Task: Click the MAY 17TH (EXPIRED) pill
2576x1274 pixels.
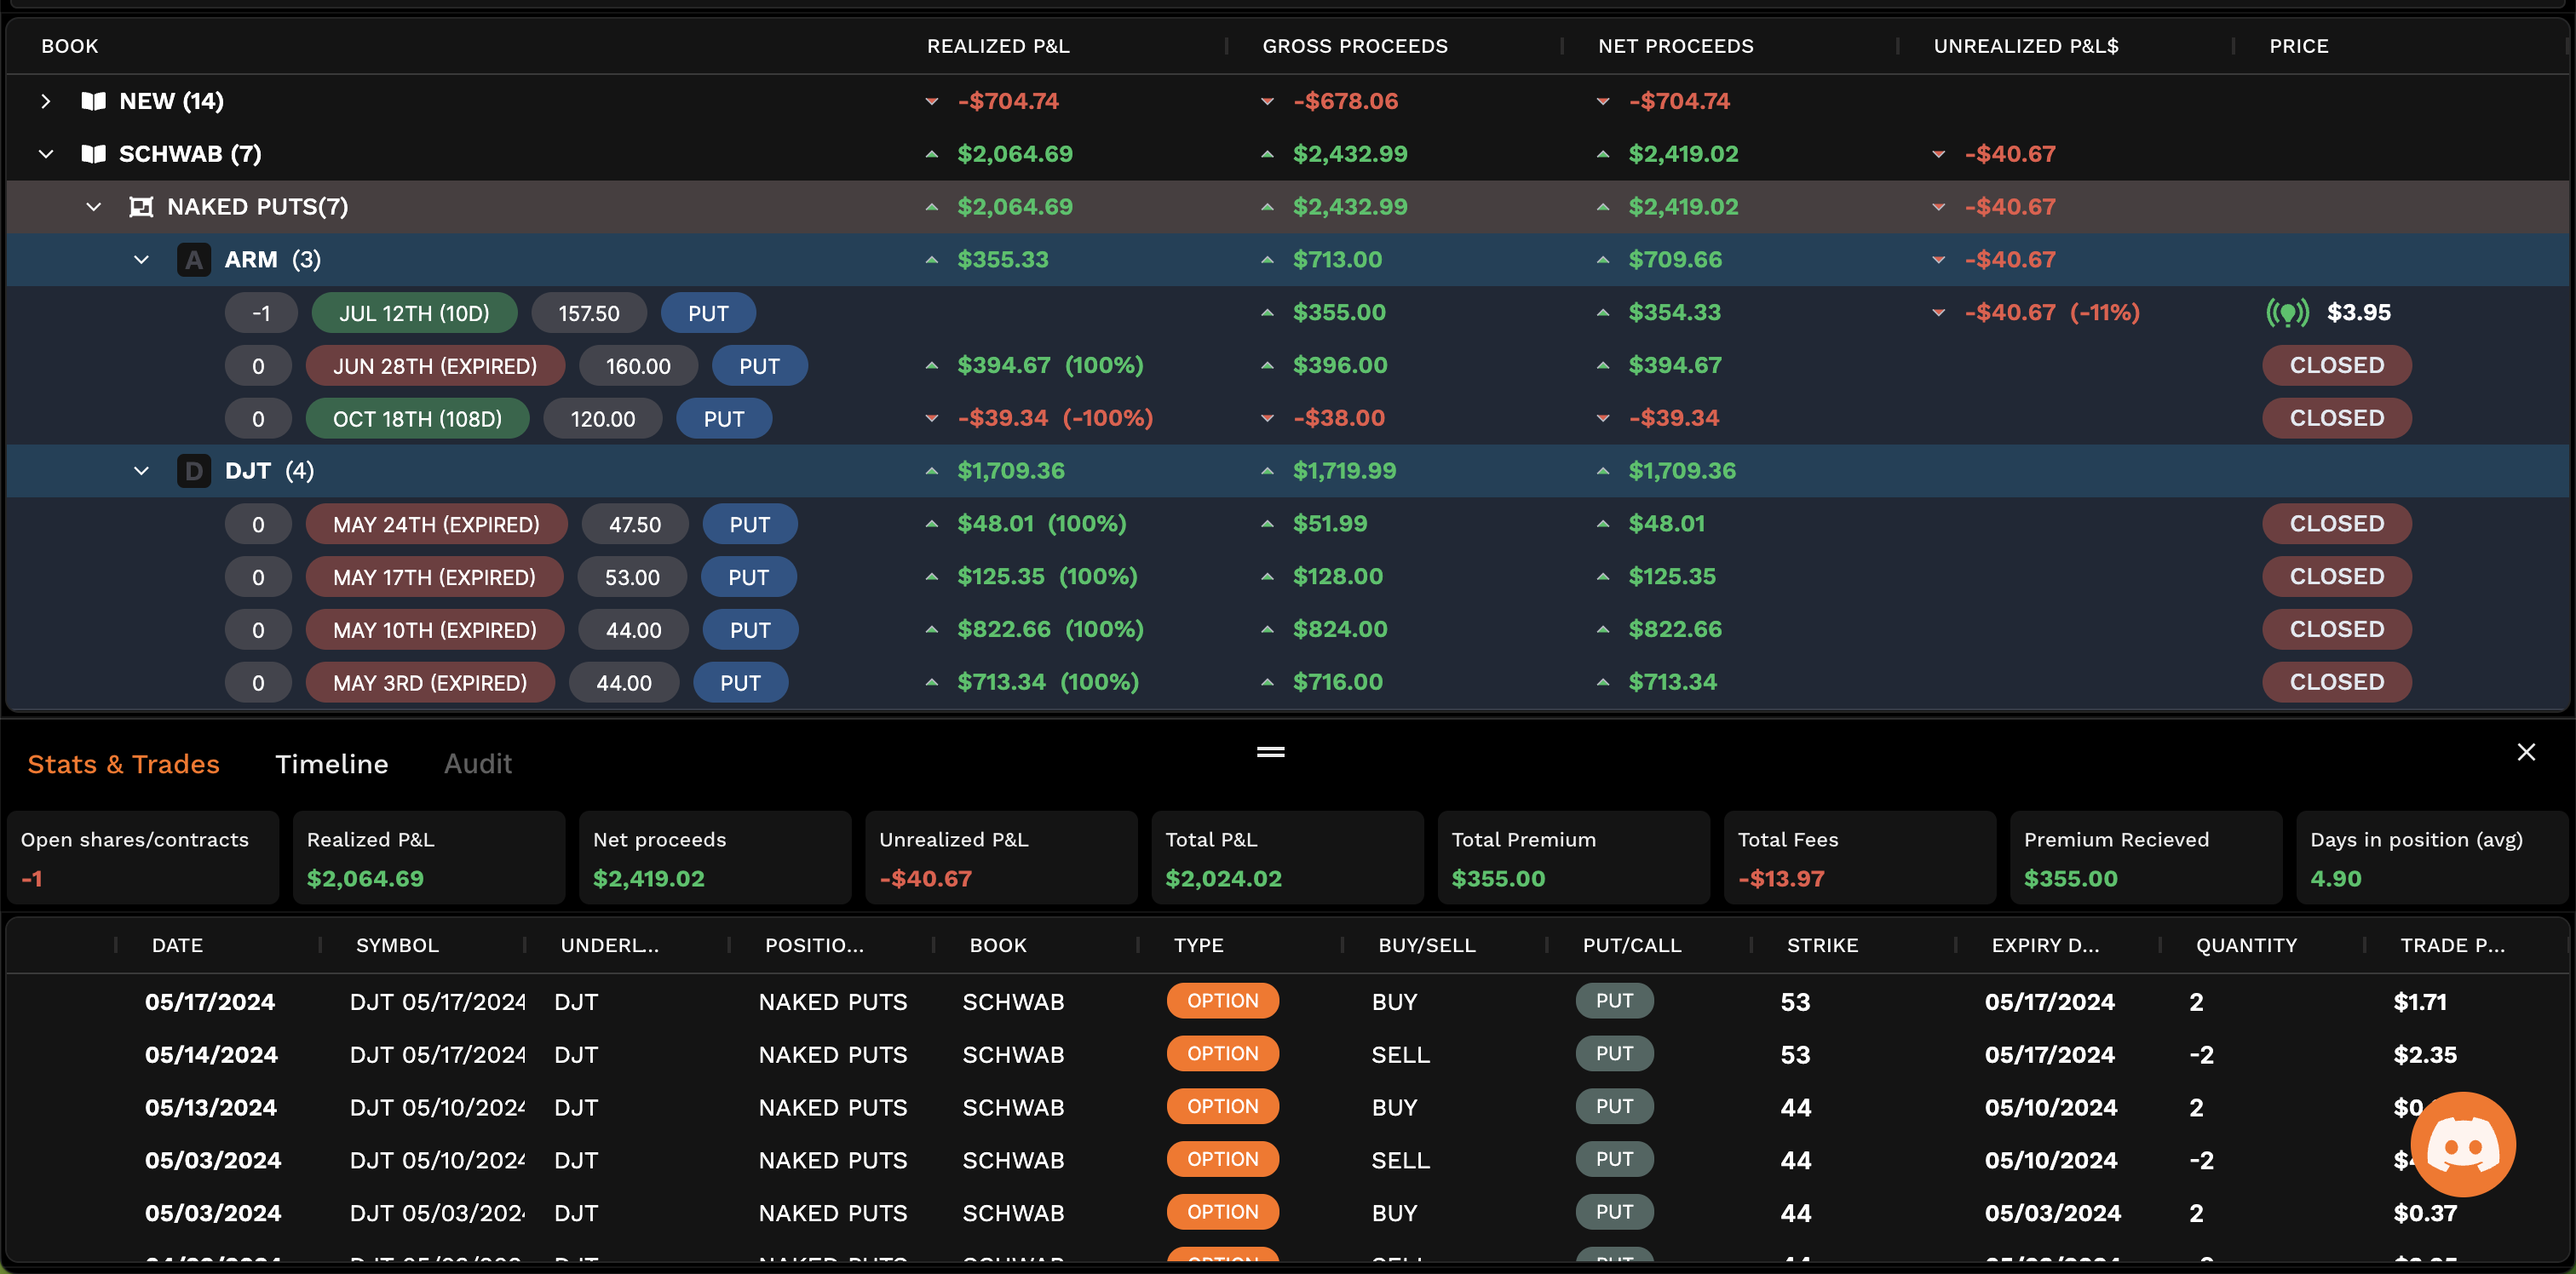Action: click(x=434, y=577)
